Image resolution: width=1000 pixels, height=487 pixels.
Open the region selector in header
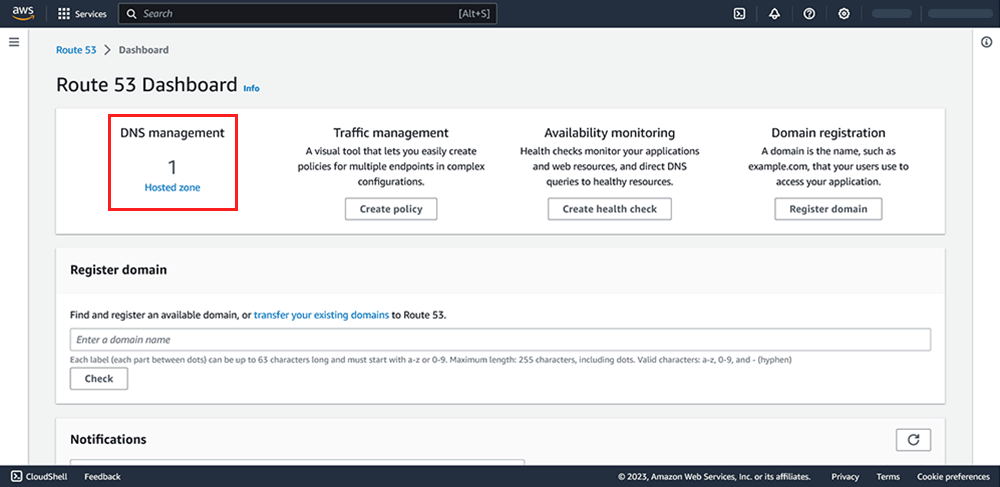[892, 13]
